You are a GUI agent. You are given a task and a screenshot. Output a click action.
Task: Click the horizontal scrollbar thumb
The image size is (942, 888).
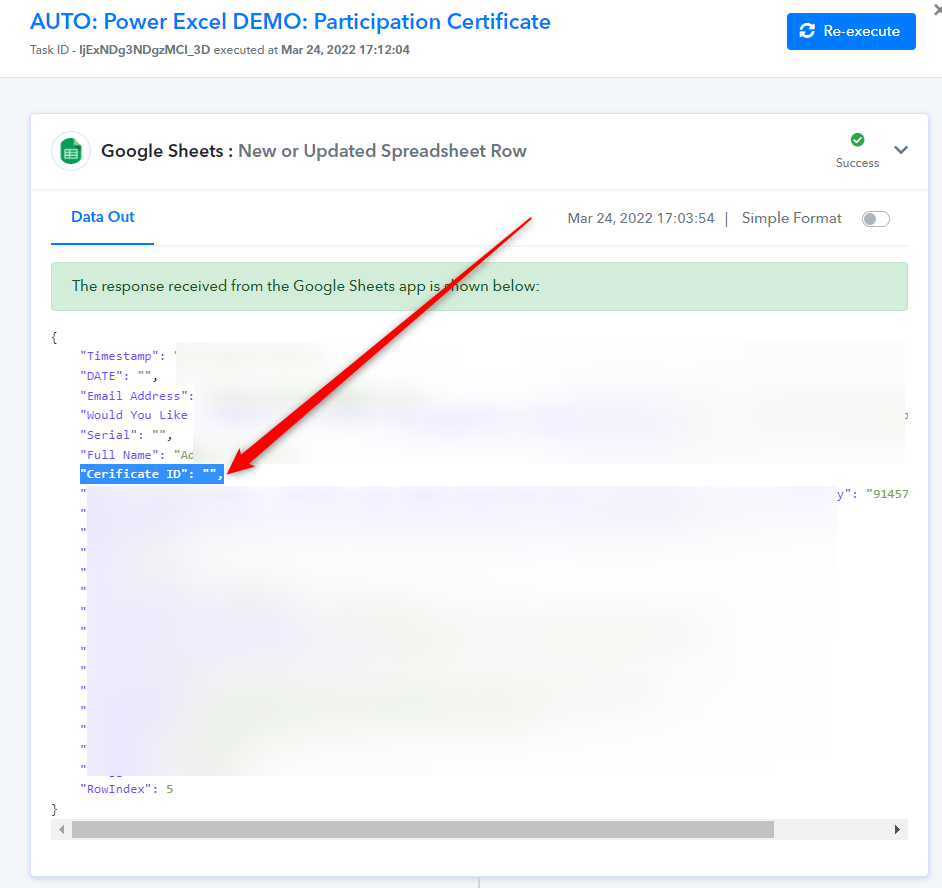pos(423,830)
